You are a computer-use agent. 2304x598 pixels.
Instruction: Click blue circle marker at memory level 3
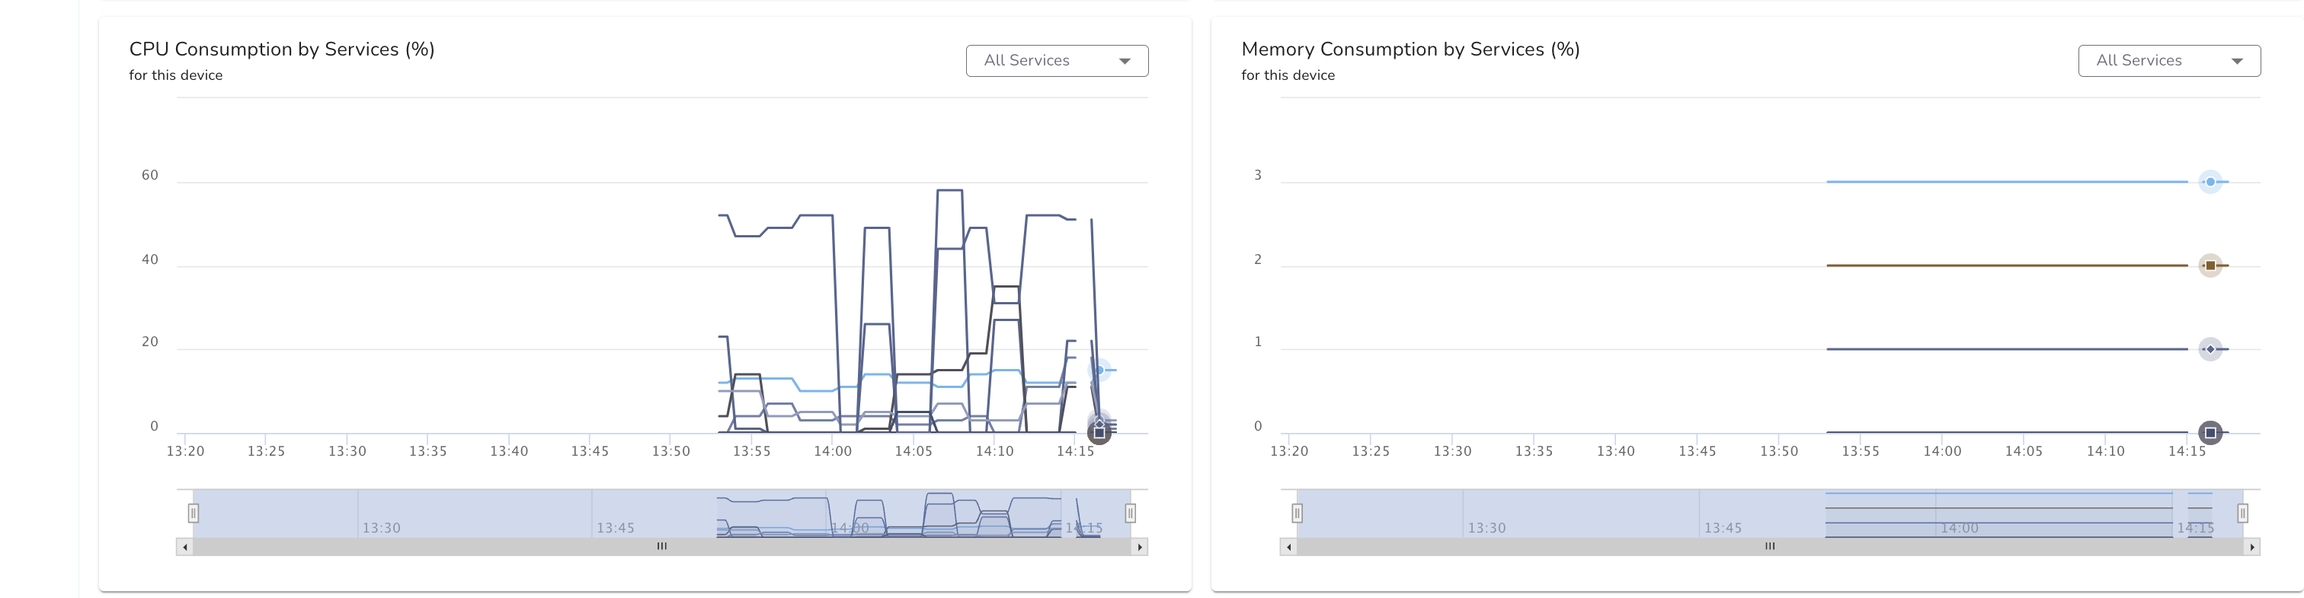[x=2210, y=182]
